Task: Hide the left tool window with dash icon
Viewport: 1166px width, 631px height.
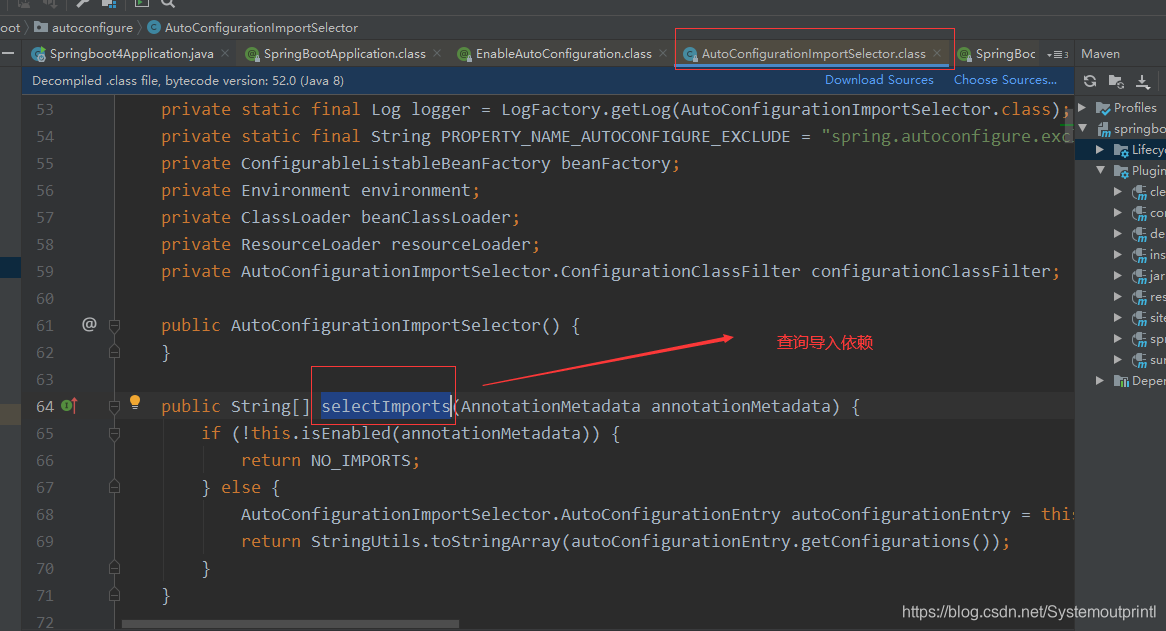Action: tap(8, 53)
